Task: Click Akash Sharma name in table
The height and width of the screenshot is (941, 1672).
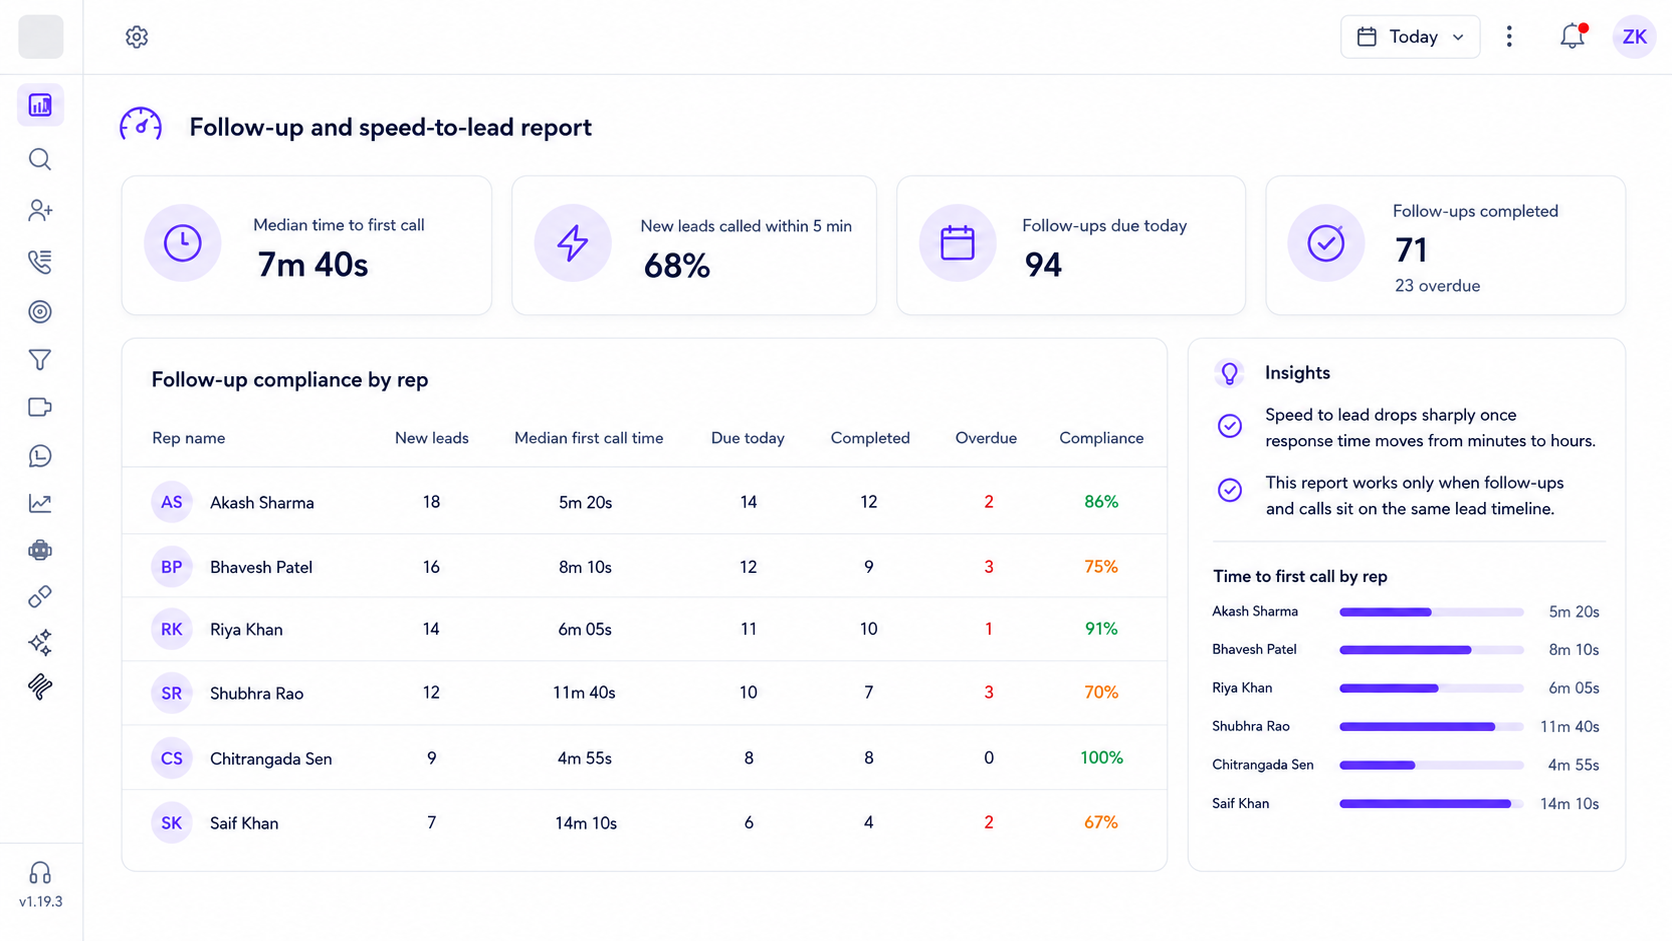Action: pos(262,503)
